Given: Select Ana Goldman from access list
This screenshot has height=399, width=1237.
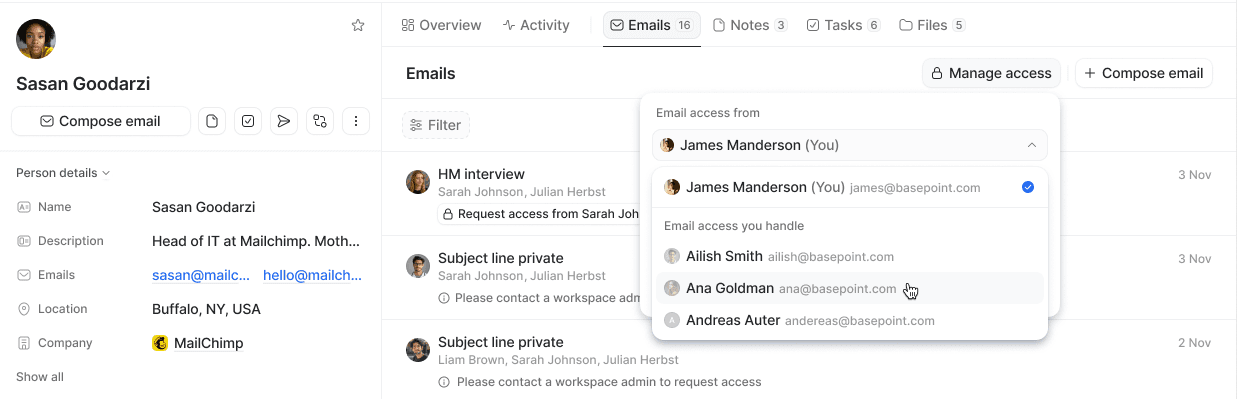Looking at the screenshot, I should click(849, 289).
